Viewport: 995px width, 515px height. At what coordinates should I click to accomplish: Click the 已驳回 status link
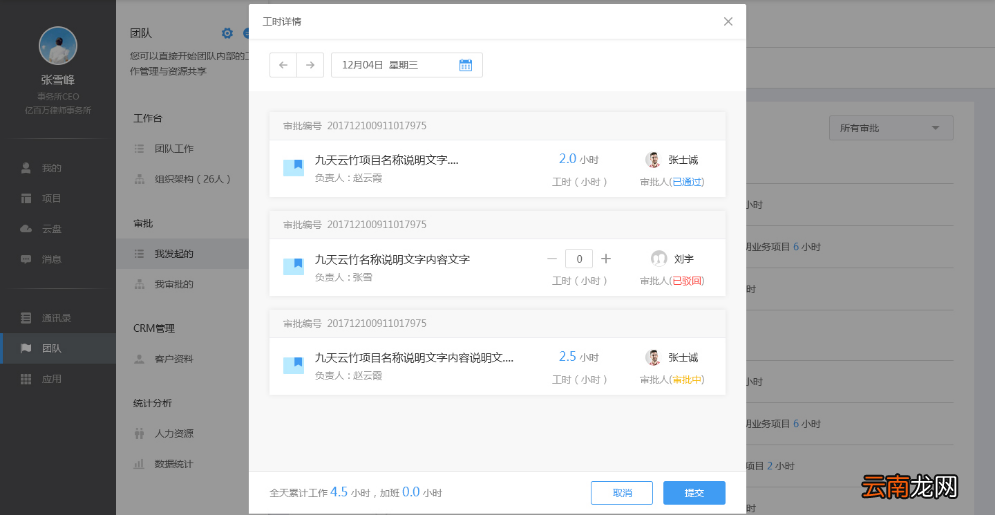coord(687,281)
